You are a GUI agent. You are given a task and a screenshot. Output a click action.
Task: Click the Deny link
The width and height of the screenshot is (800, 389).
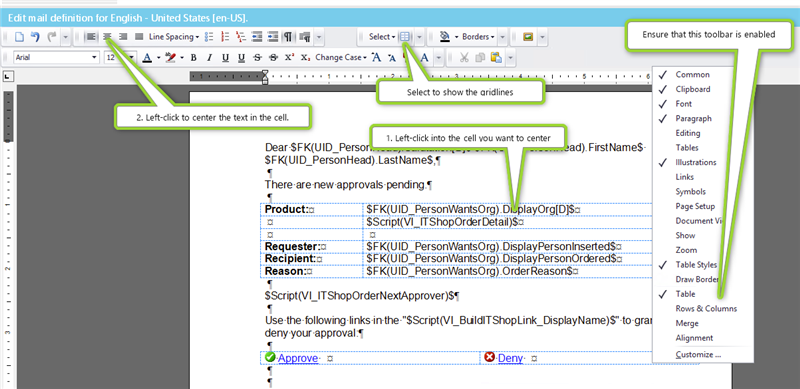[x=510, y=358]
